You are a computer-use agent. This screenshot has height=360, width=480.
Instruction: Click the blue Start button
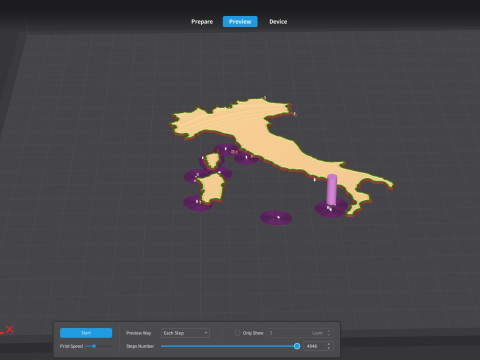point(86,333)
